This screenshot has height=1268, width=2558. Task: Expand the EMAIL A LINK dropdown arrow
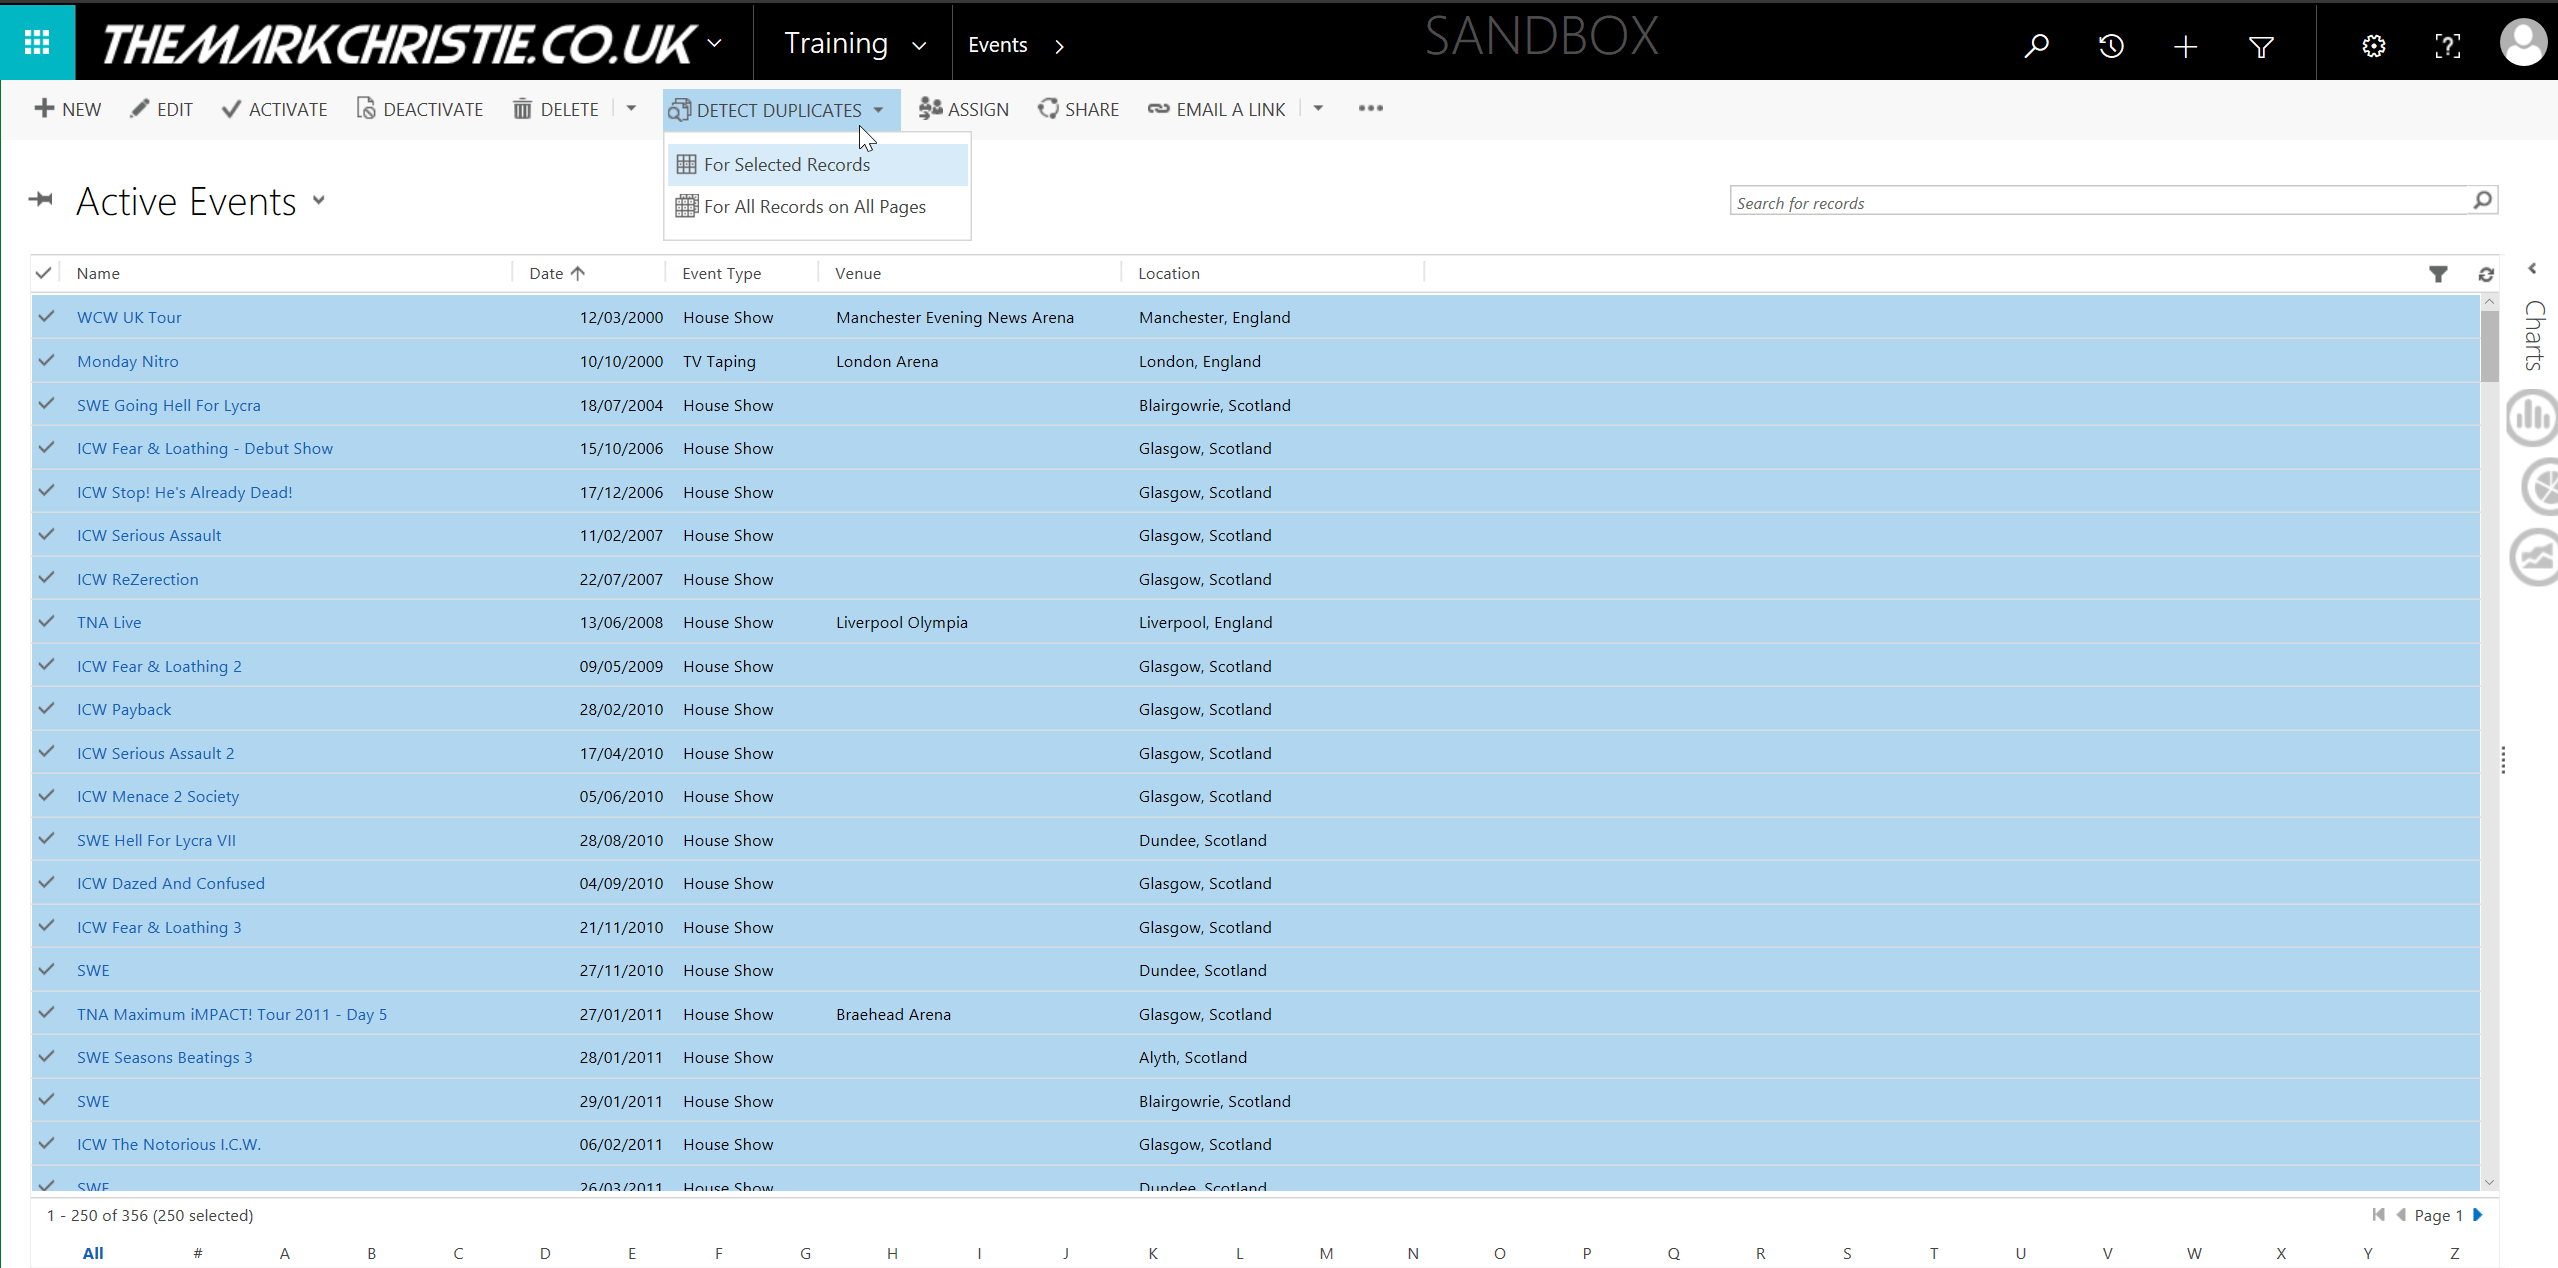1318,108
